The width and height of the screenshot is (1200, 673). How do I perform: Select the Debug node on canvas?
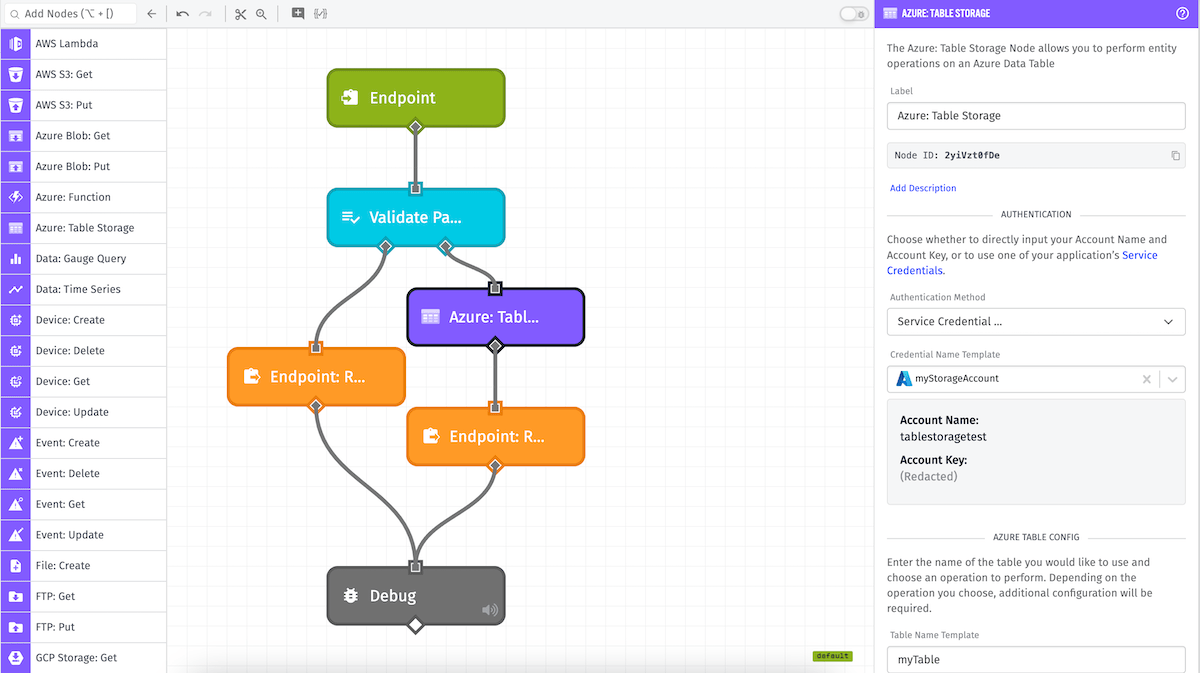416,596
